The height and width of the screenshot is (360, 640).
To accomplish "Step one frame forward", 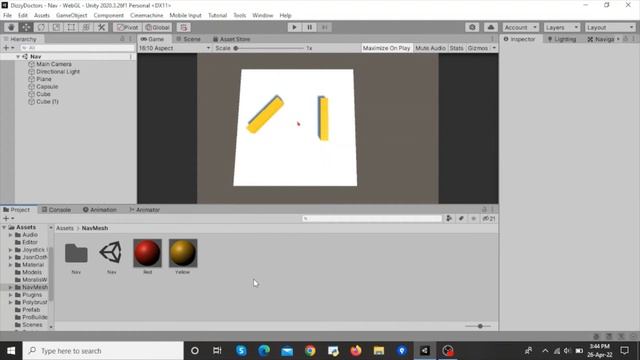I will 324,27.
